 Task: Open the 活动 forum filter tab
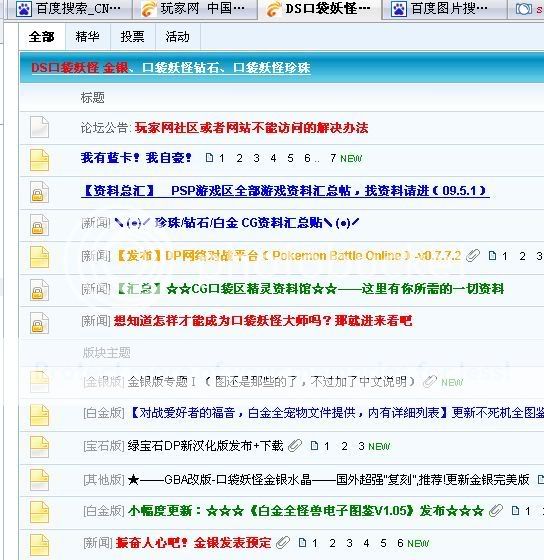178,37
